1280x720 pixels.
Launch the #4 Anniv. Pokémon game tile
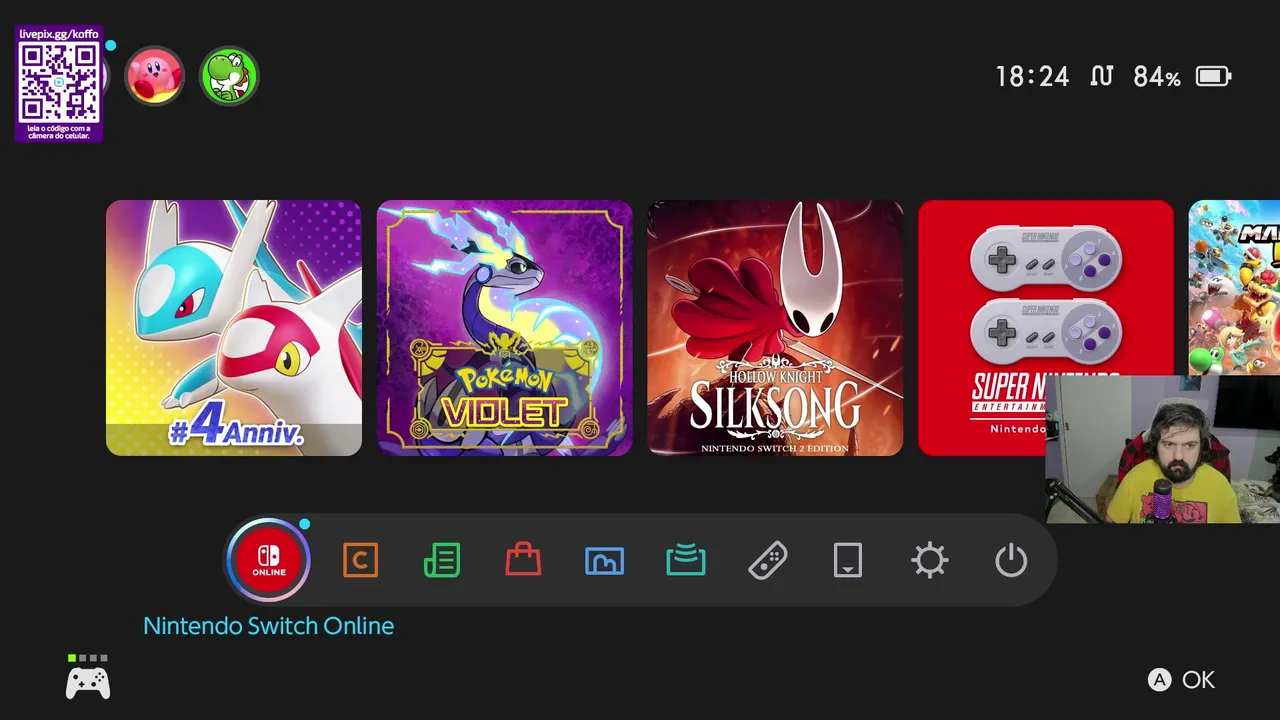coord(234,328)
